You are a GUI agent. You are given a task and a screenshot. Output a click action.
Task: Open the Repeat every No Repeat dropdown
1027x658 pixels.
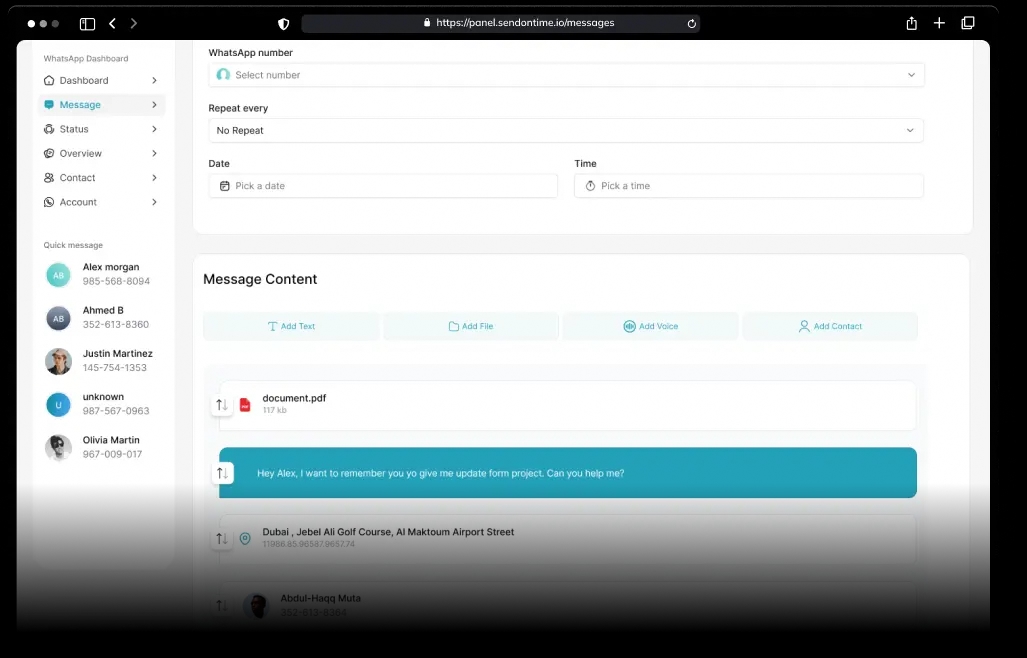566,130
